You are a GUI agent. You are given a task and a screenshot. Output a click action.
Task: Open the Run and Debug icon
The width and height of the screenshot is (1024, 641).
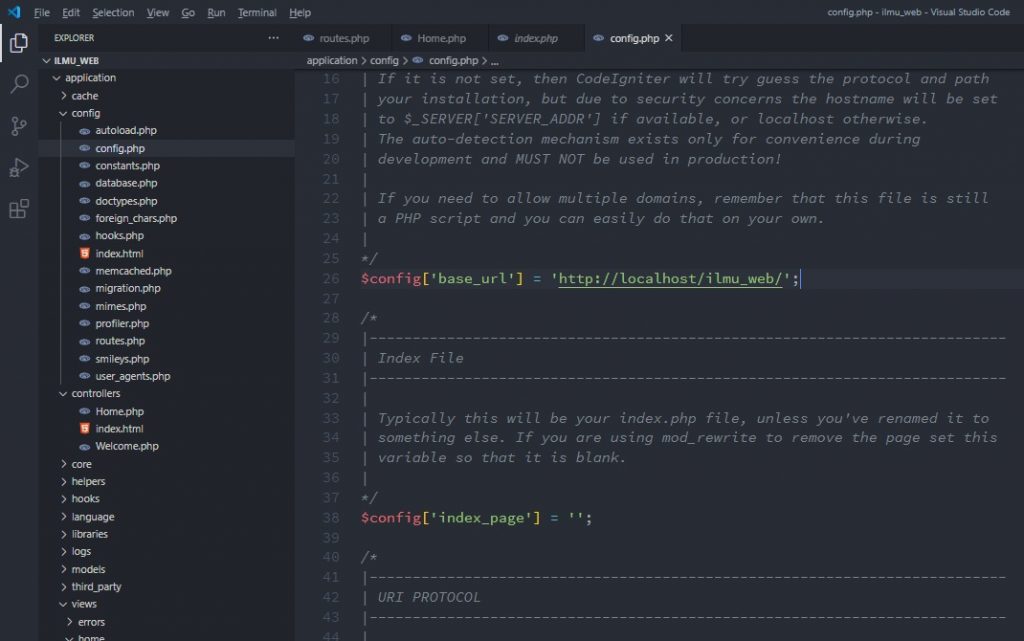pyautogui.click(x=18, y=167)
